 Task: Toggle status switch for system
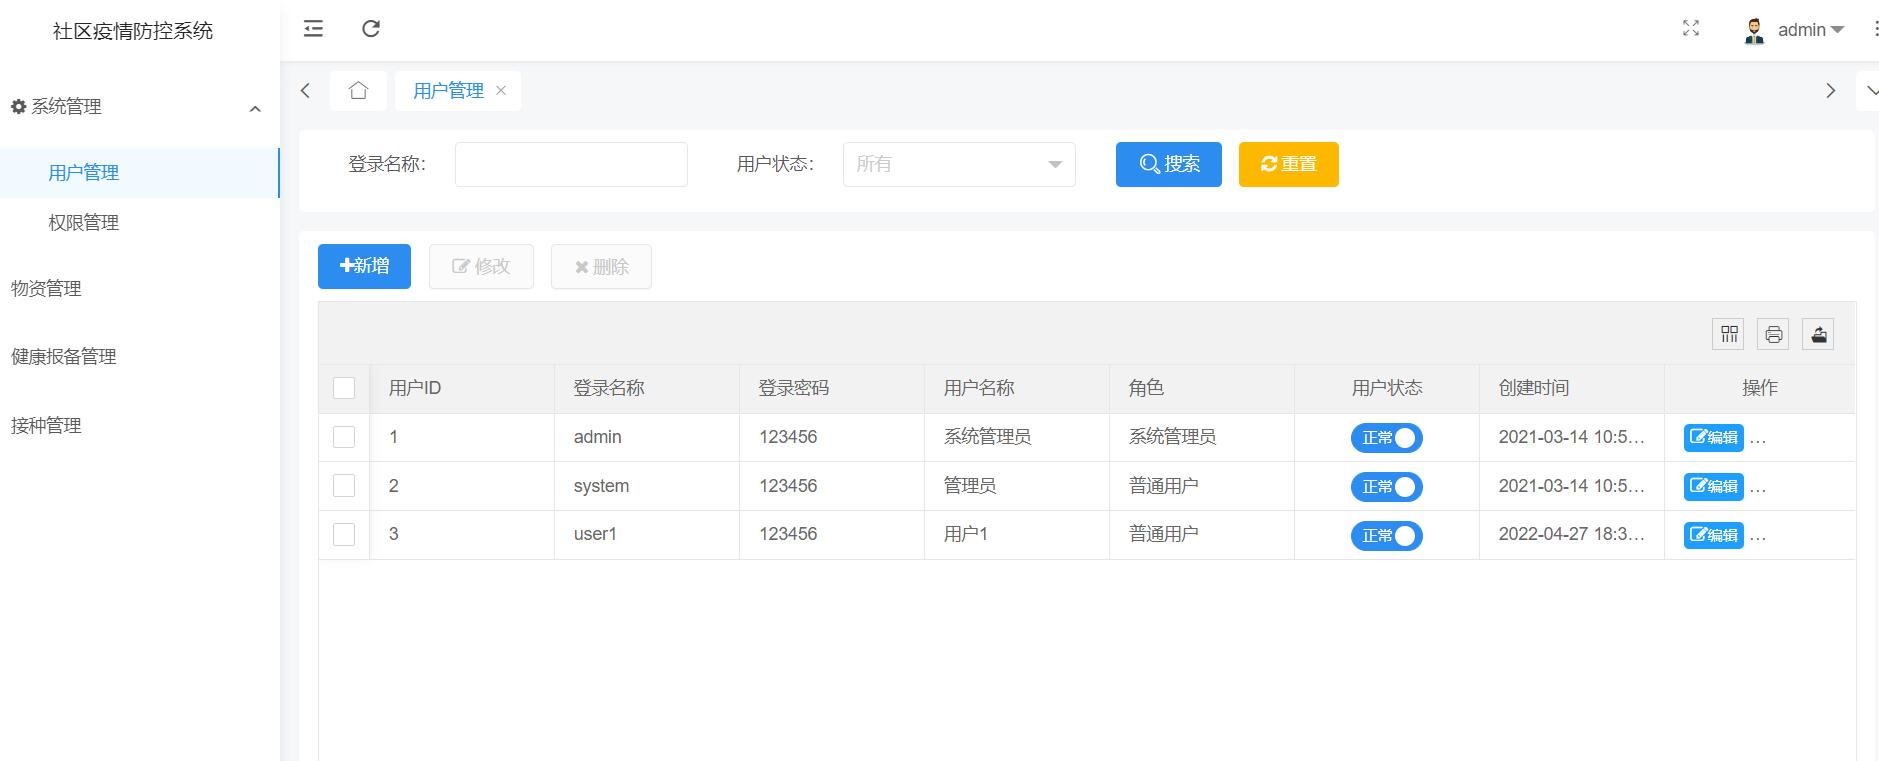pos(1387,487)
